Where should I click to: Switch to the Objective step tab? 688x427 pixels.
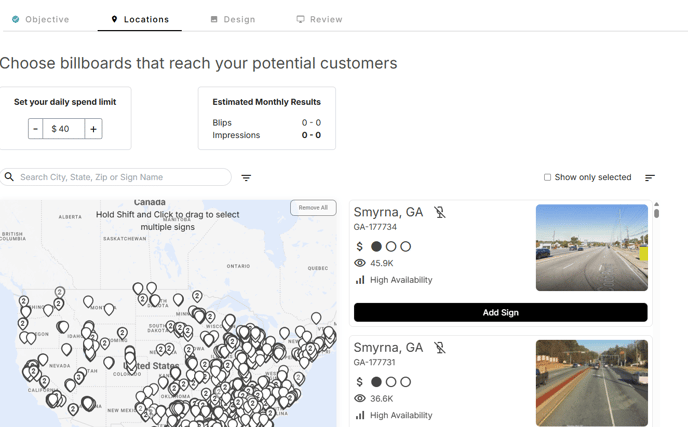coord(40,19)
